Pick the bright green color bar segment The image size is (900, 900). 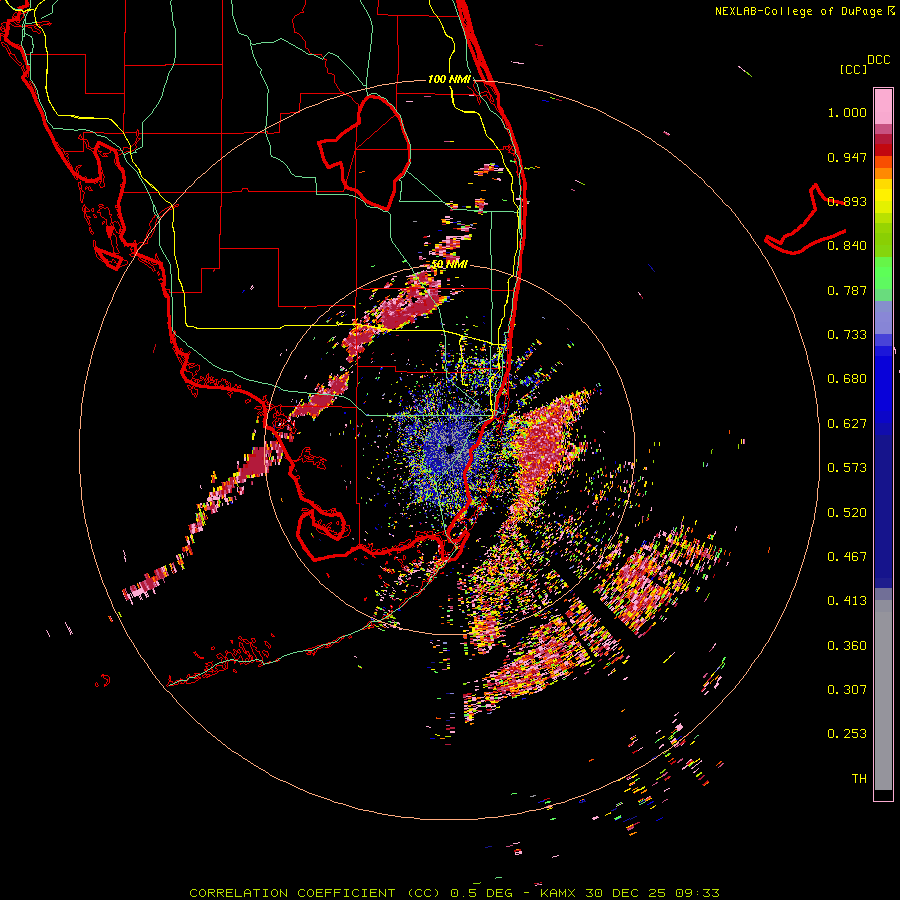tap(883, 273)
